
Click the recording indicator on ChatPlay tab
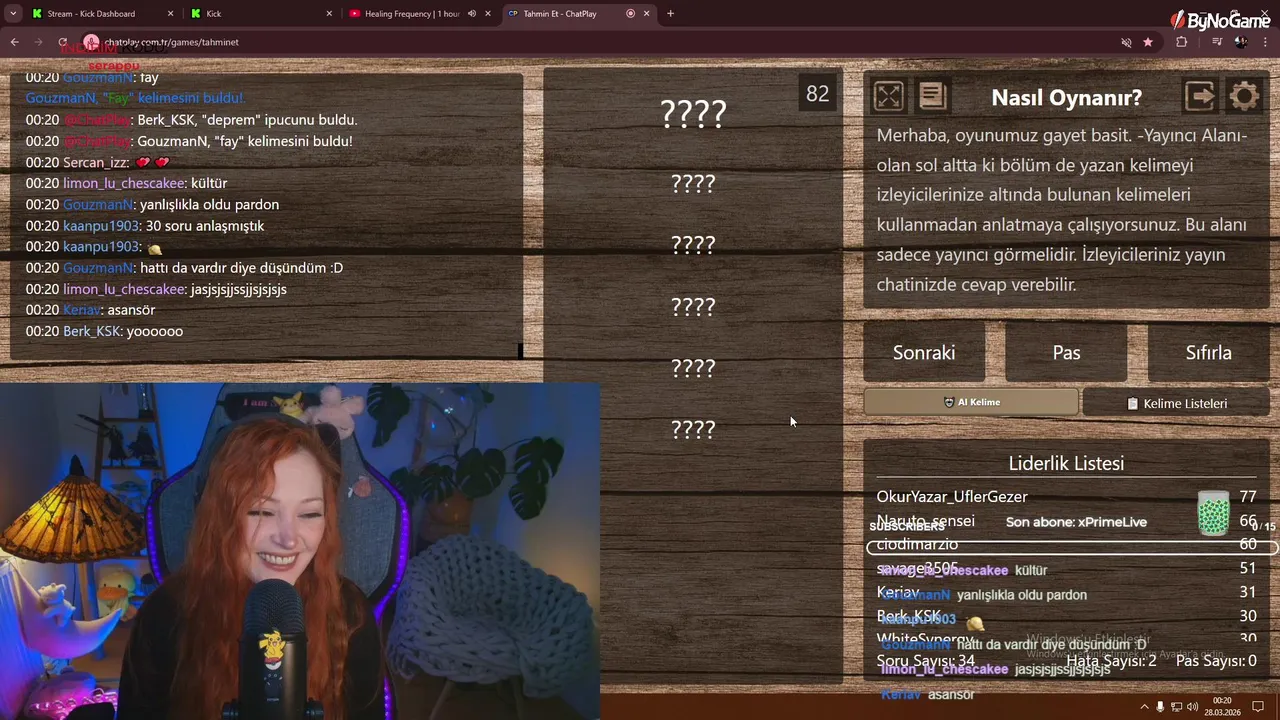click(630, 14)
